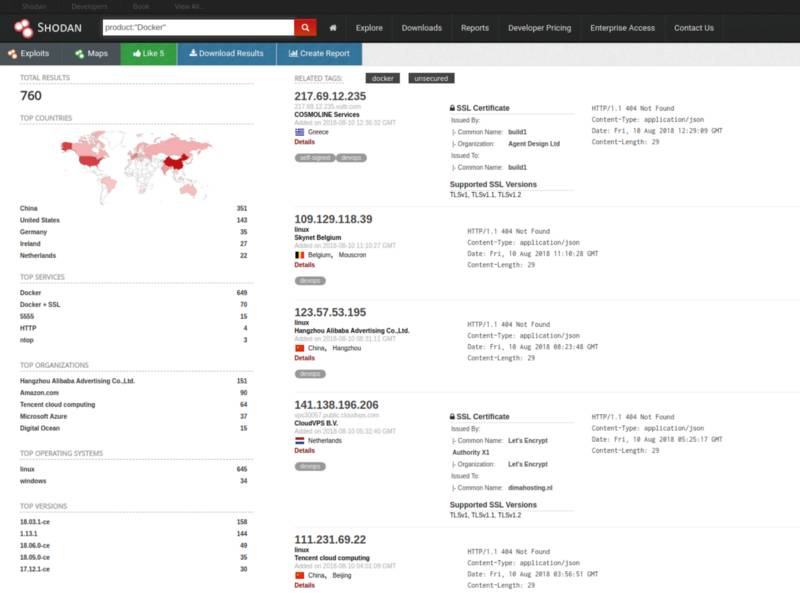Viewport: 800px width, 593px height.
Task: Click the COSMOLINE Services organization
Action: [x=327, y=115]
